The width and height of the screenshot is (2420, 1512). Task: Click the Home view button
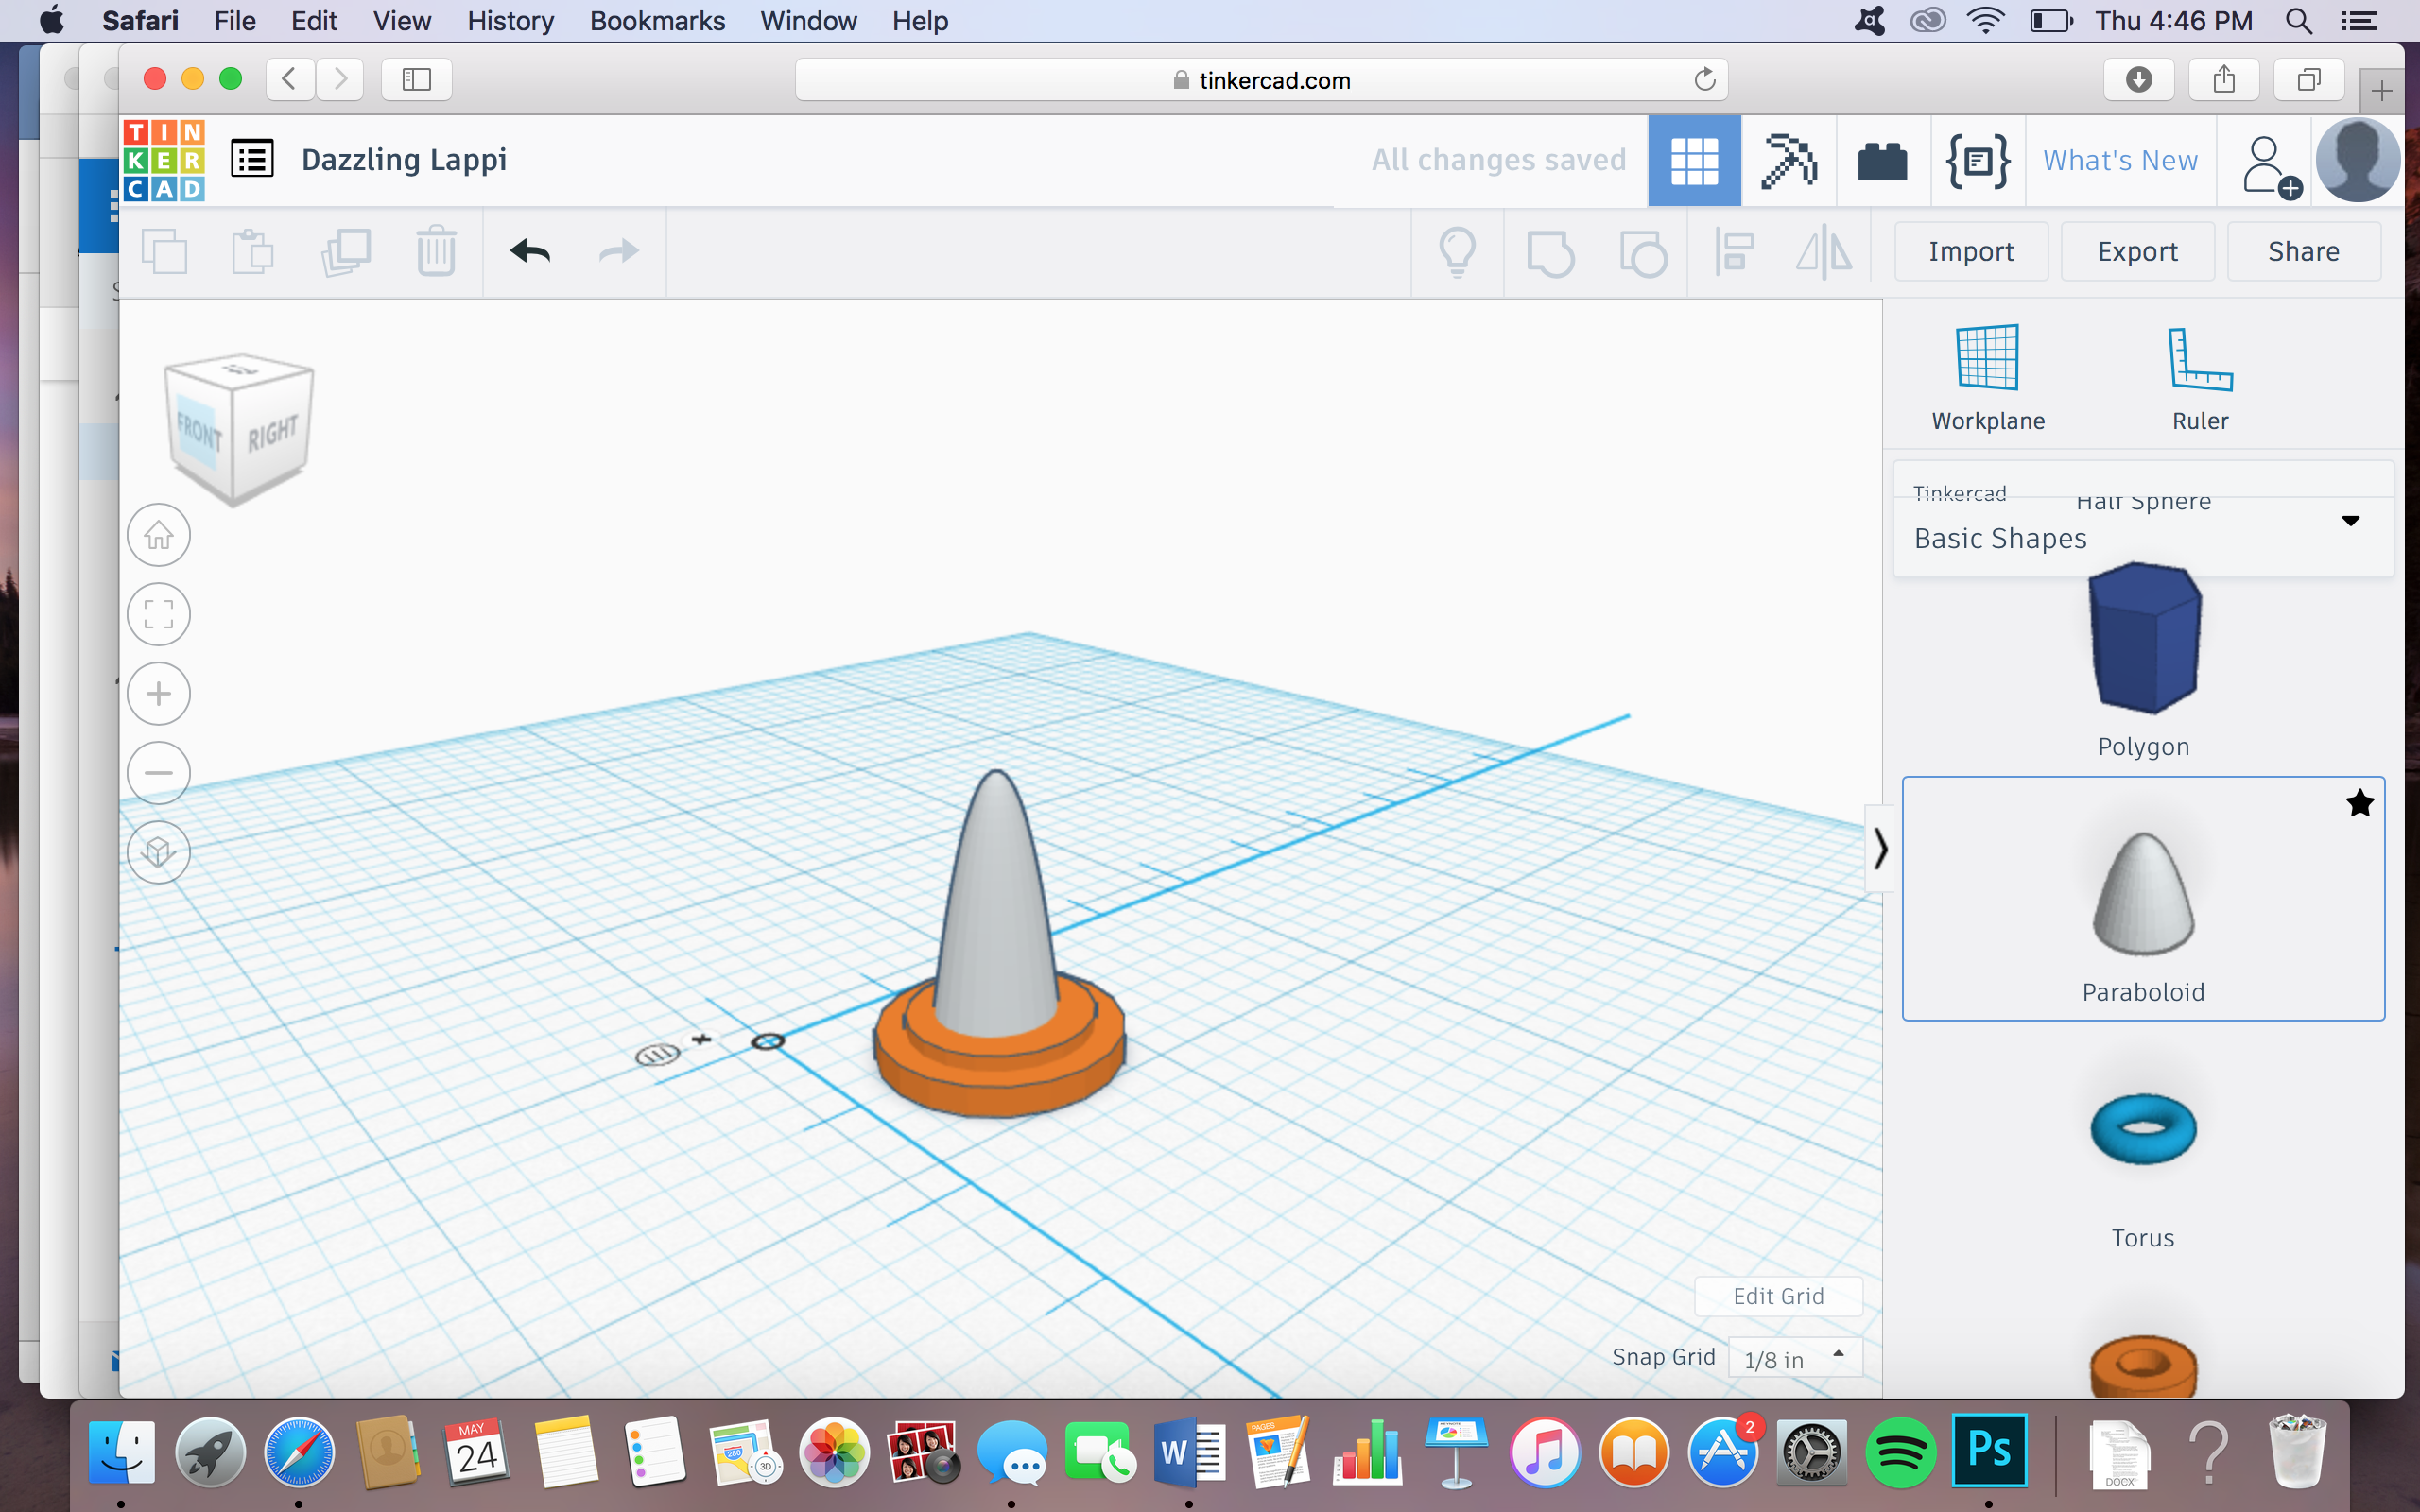click(x=159, y=536)
